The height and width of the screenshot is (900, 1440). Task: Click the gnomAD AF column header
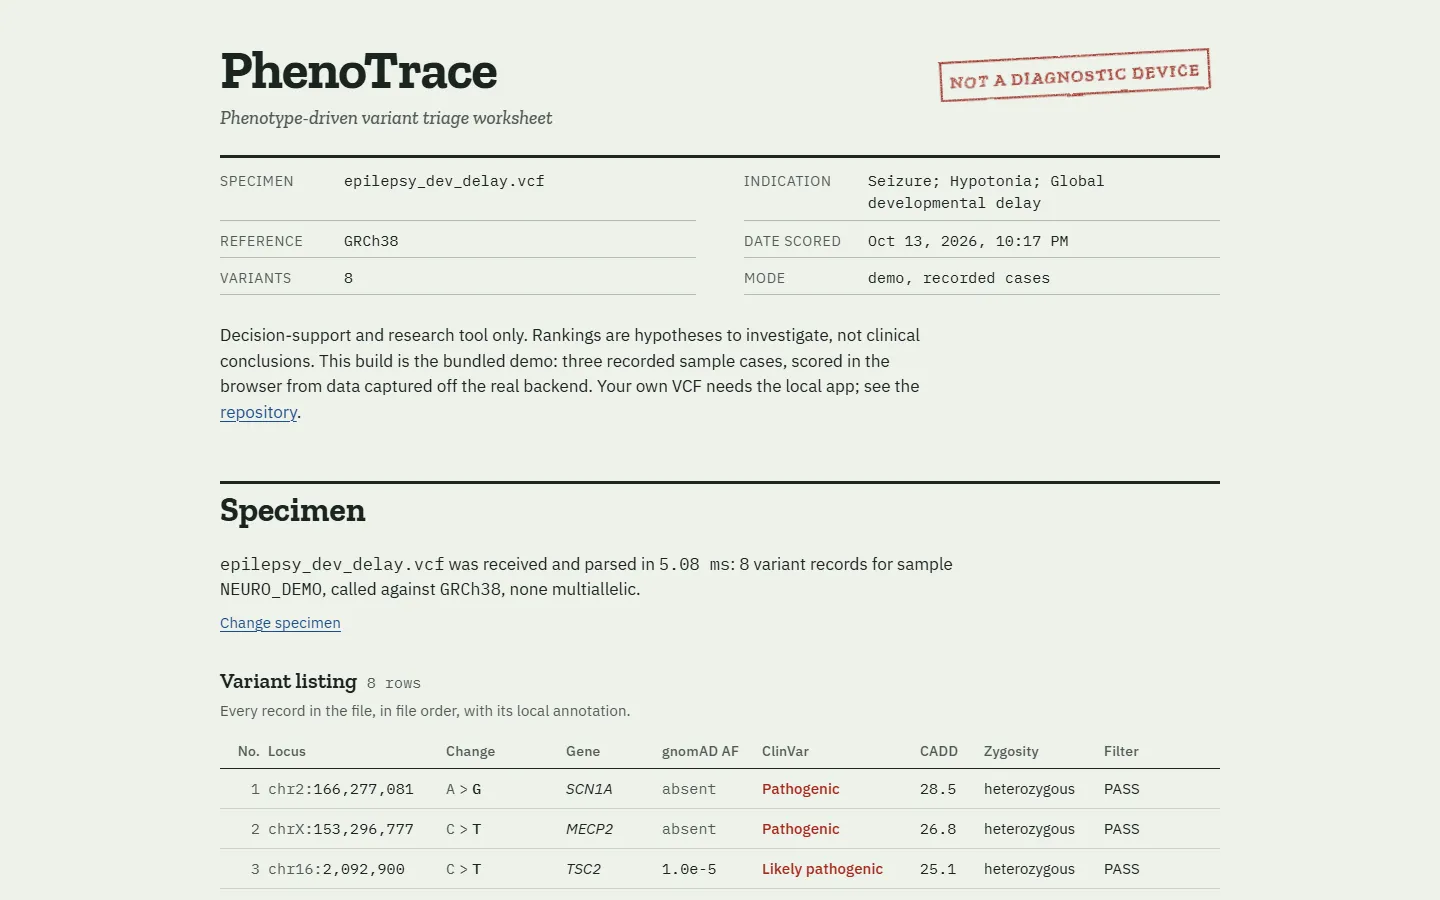coord(700,751)
